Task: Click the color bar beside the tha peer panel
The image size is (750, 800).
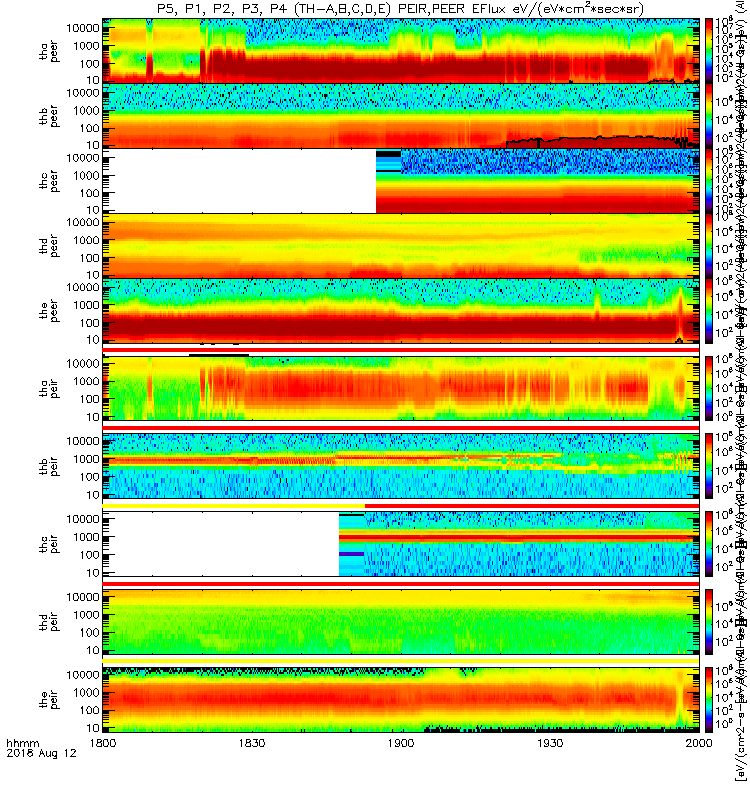Action: 709,51
